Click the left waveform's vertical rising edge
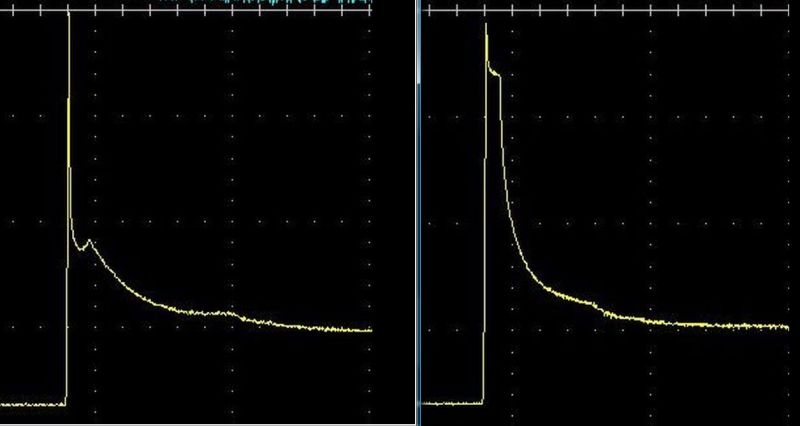The image size is (800, 426). point(66,330)
